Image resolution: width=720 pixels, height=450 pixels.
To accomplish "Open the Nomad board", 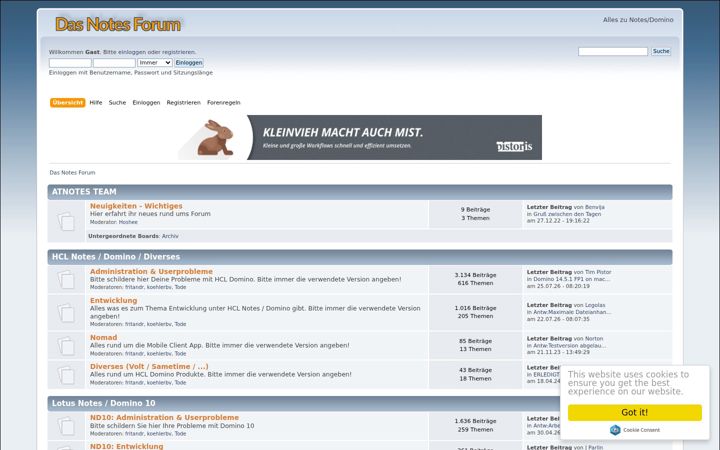I will point(103,337).
